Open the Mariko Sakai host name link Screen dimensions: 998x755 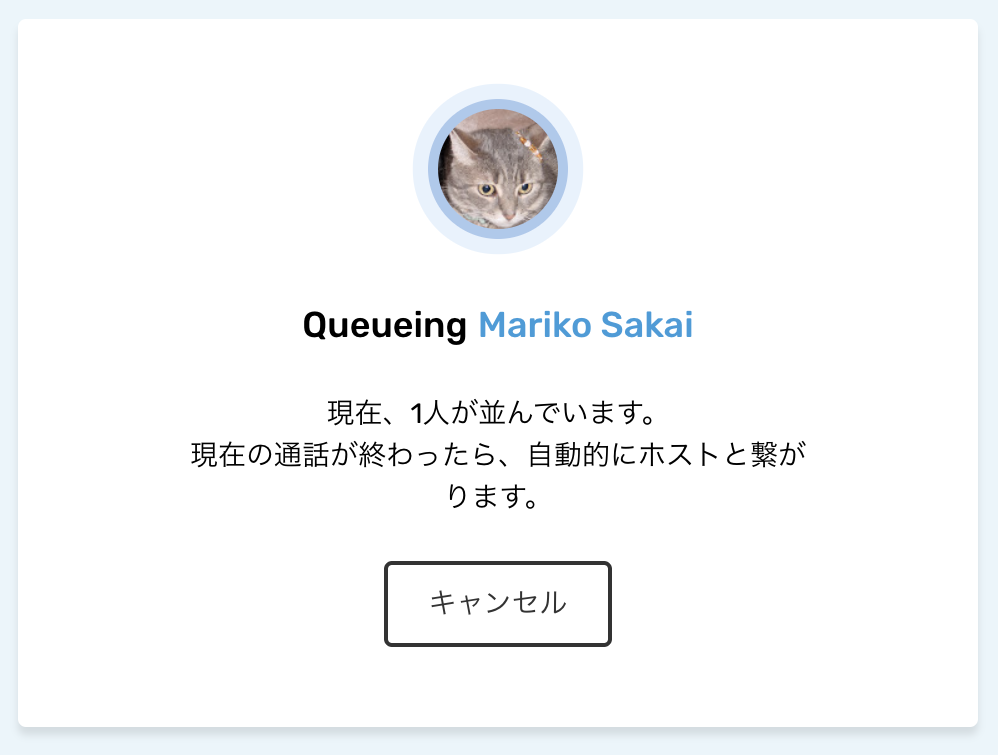585,325
